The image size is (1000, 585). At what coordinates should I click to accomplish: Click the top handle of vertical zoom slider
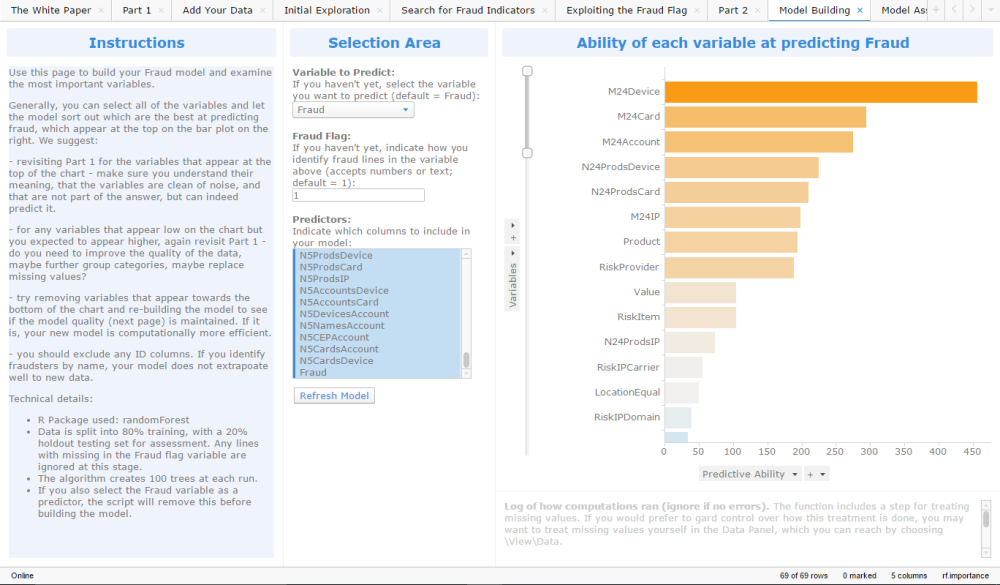527,71
